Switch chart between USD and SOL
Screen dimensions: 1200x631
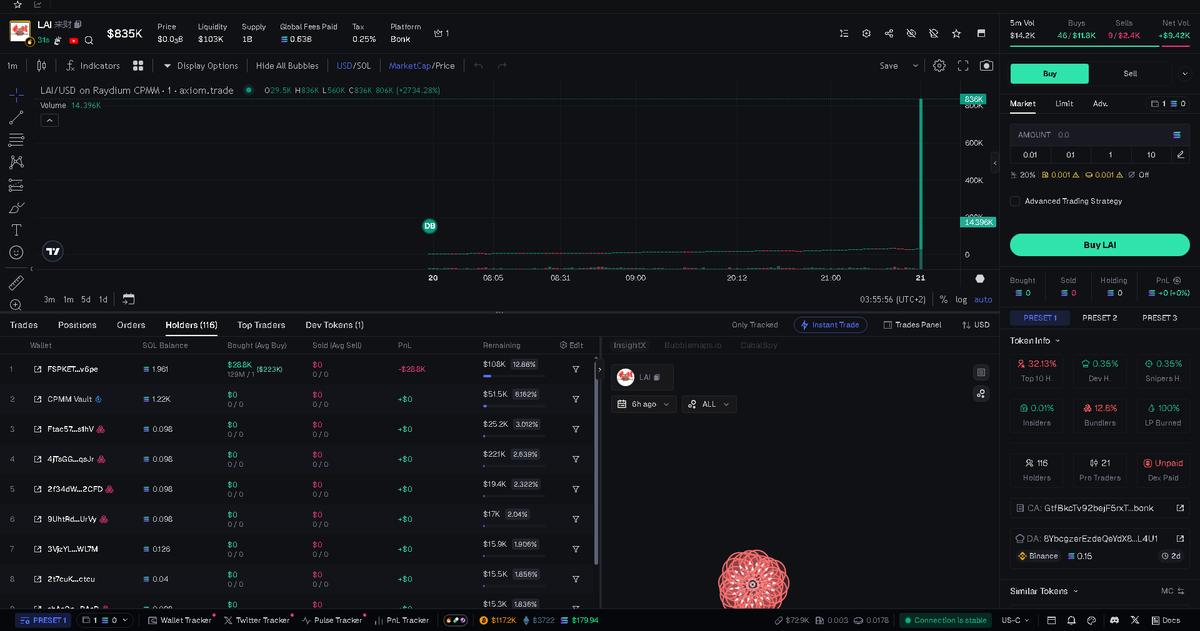coord(353,66)
